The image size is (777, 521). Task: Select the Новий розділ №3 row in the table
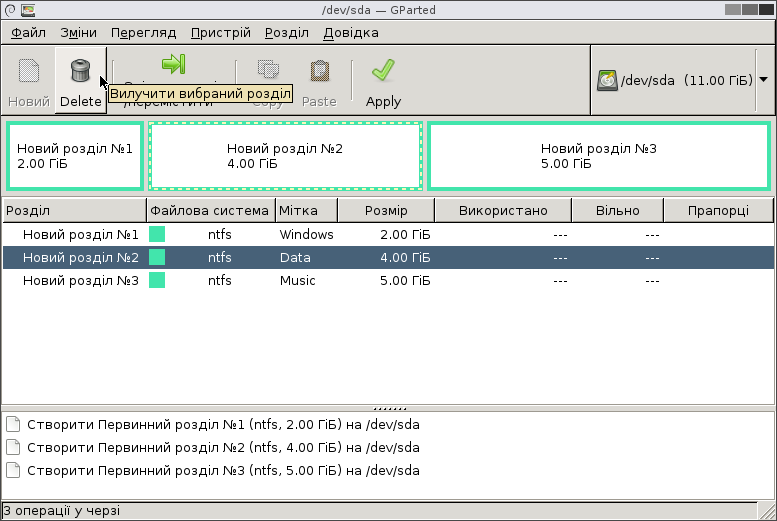(x=80, y=281)
